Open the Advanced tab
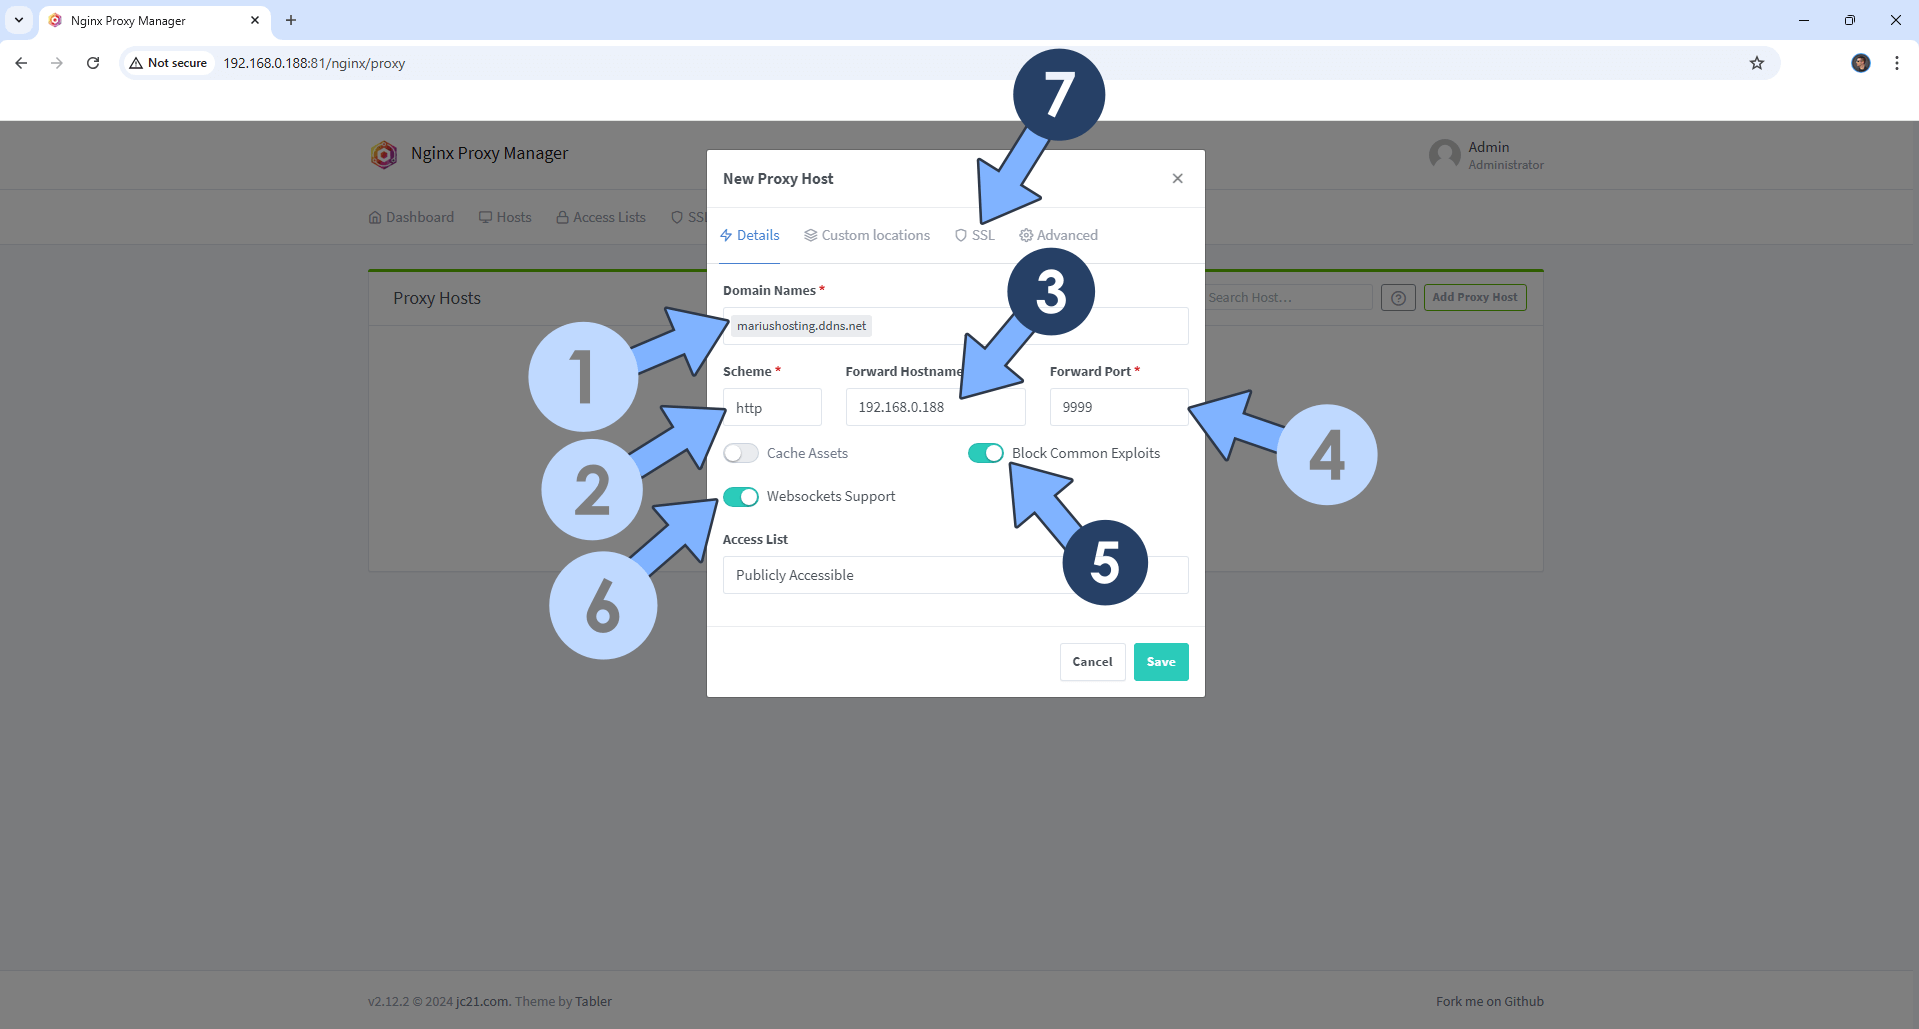The image size is (1919, 1029). coord(1058,235)
